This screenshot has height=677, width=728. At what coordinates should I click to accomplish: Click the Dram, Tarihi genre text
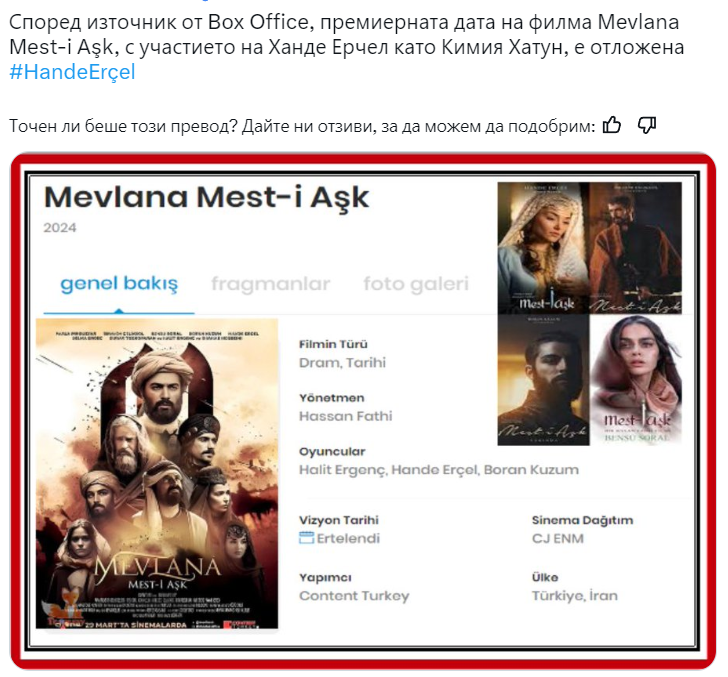click(x=342, y=362)
